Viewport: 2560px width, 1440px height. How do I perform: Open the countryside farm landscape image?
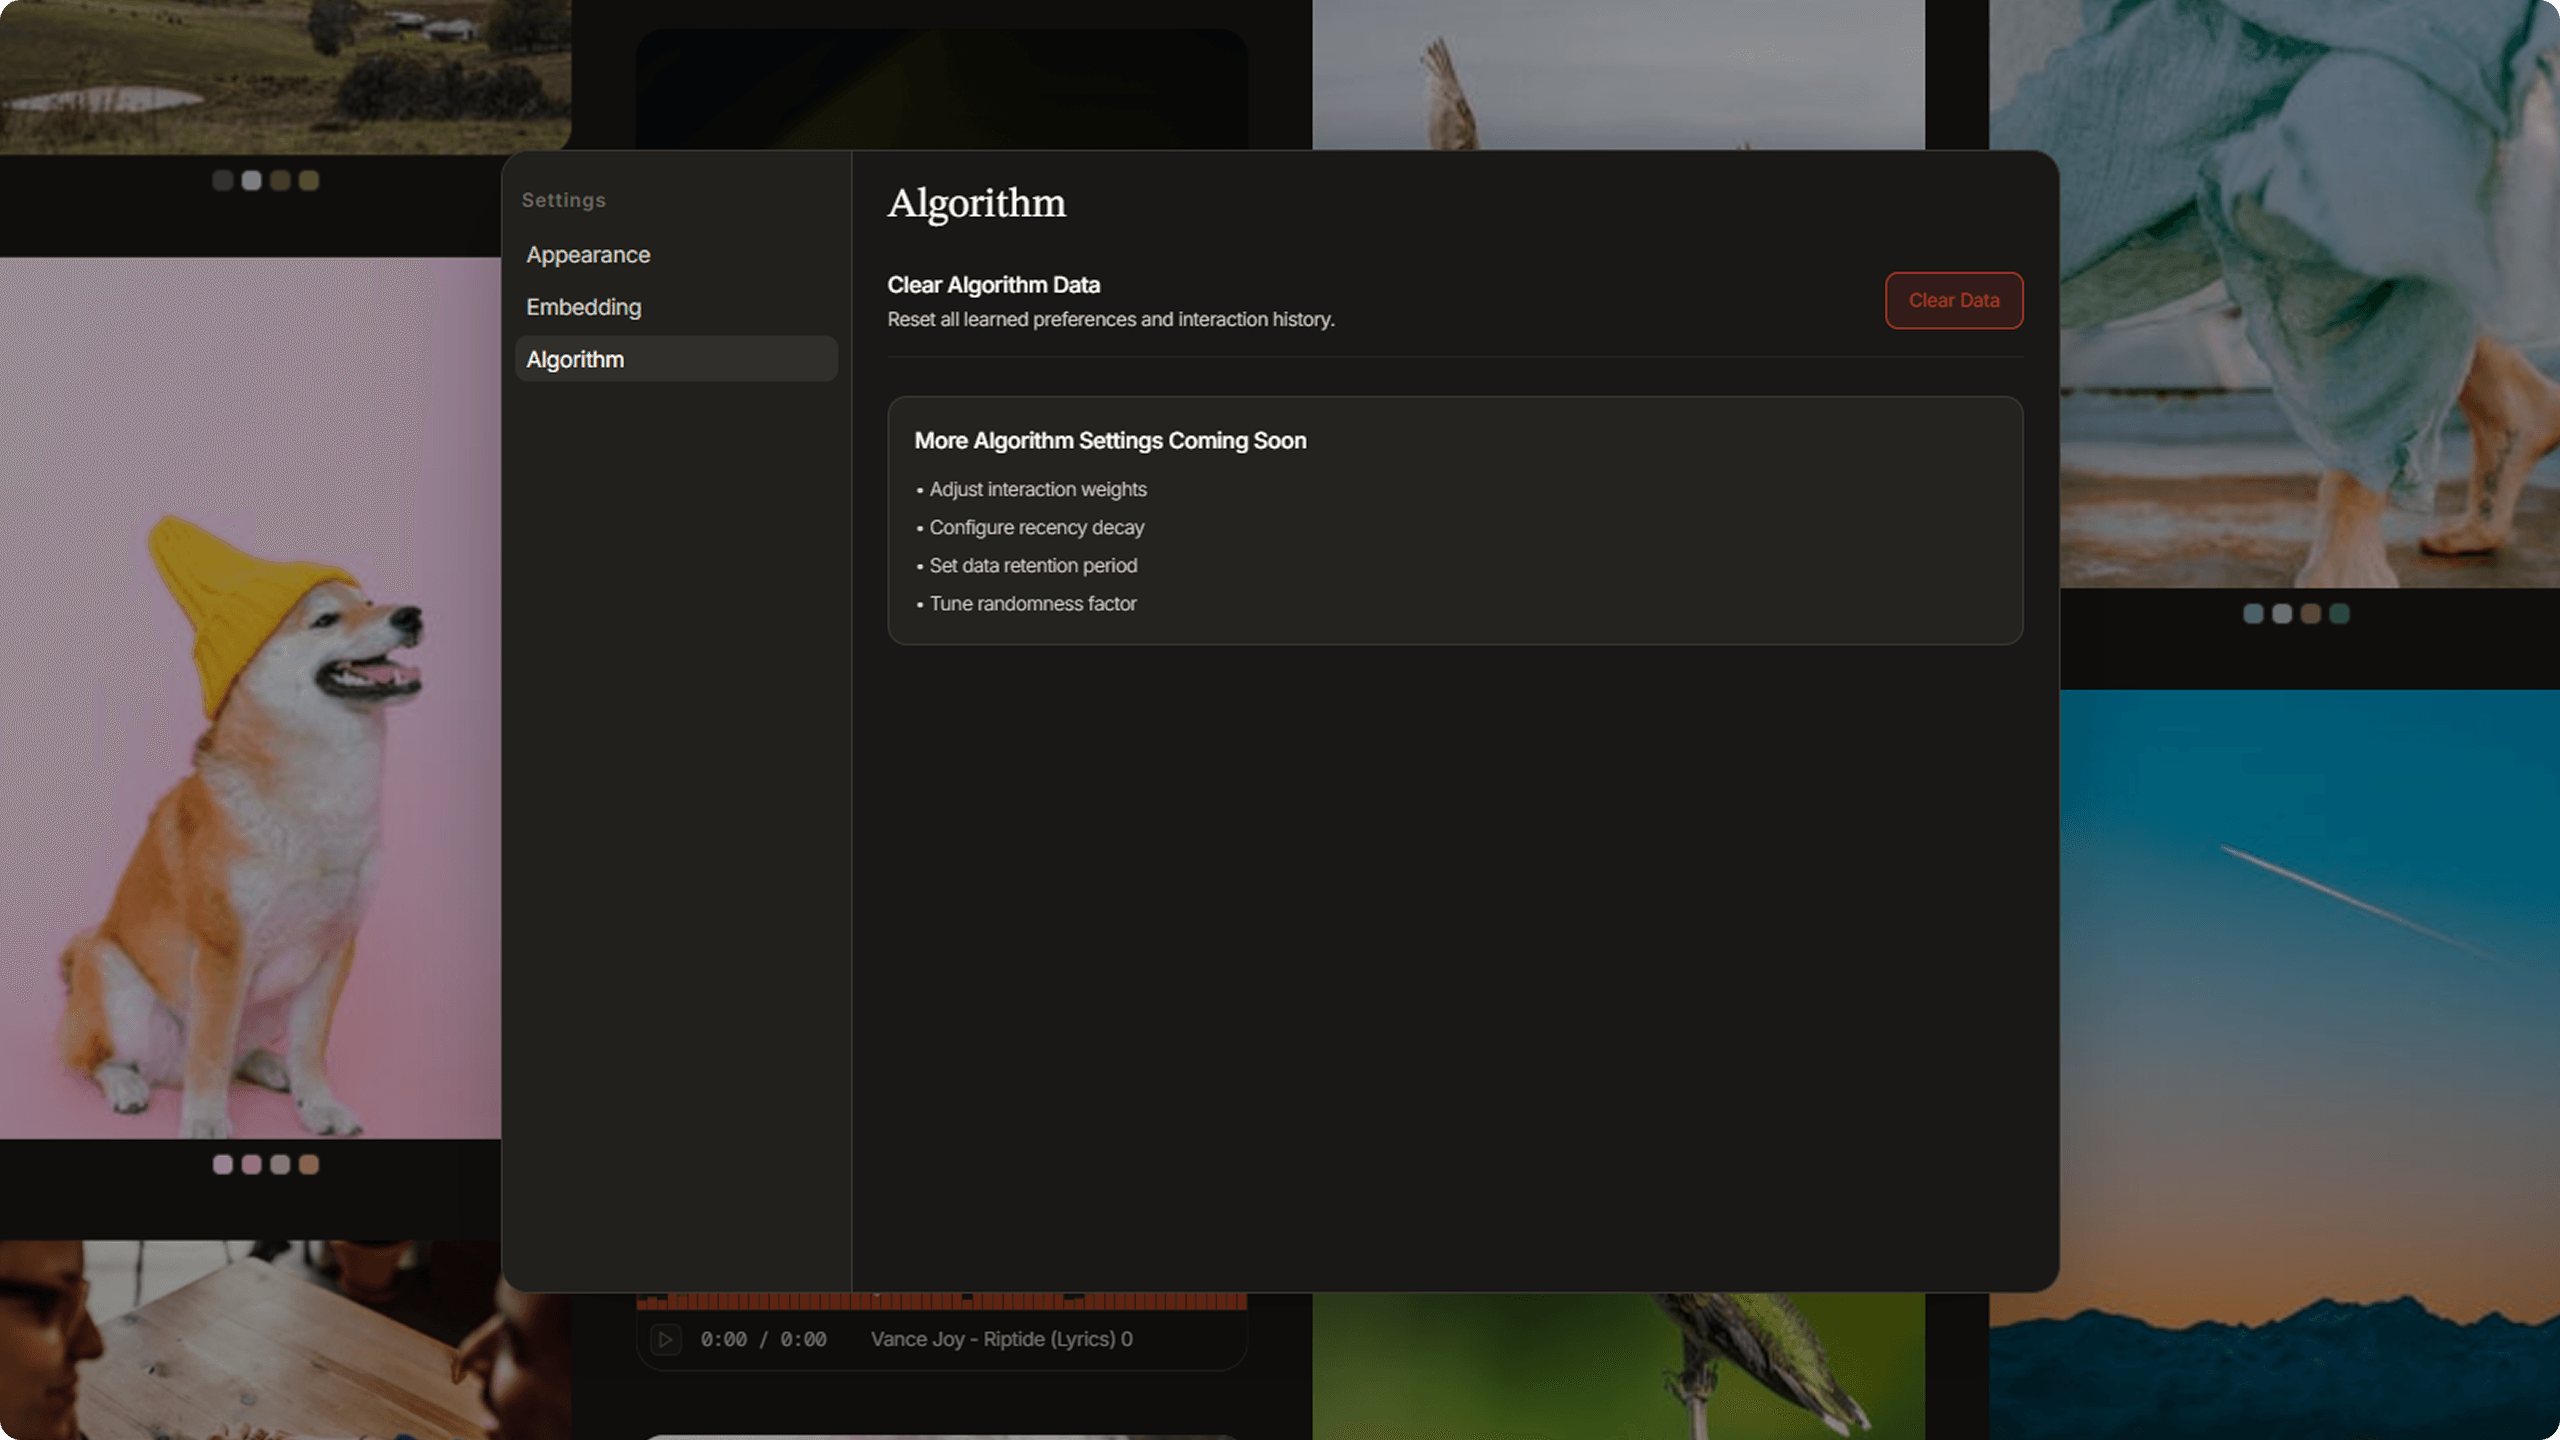point(285,76)
